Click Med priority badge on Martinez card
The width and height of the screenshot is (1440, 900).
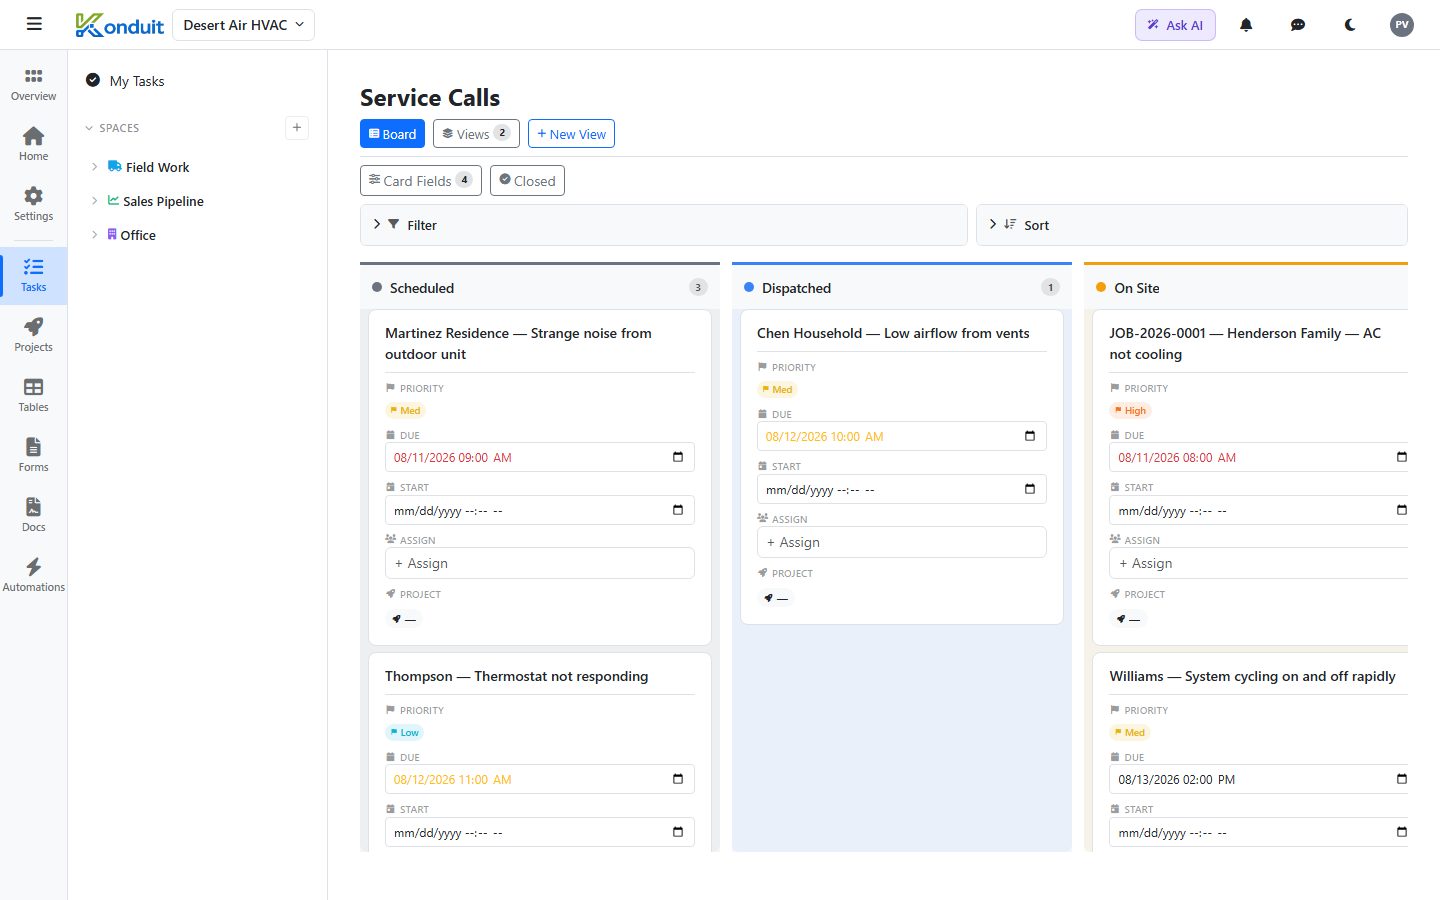(405, 410)
